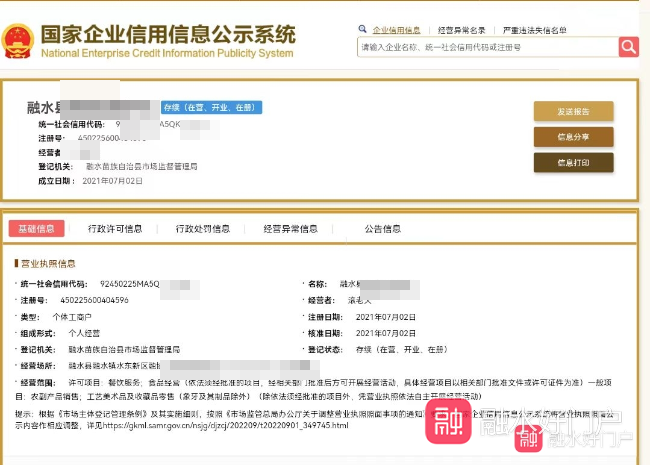The image size is (650, 465).
Task: Click the 发送报告 button
Action: 573,111
